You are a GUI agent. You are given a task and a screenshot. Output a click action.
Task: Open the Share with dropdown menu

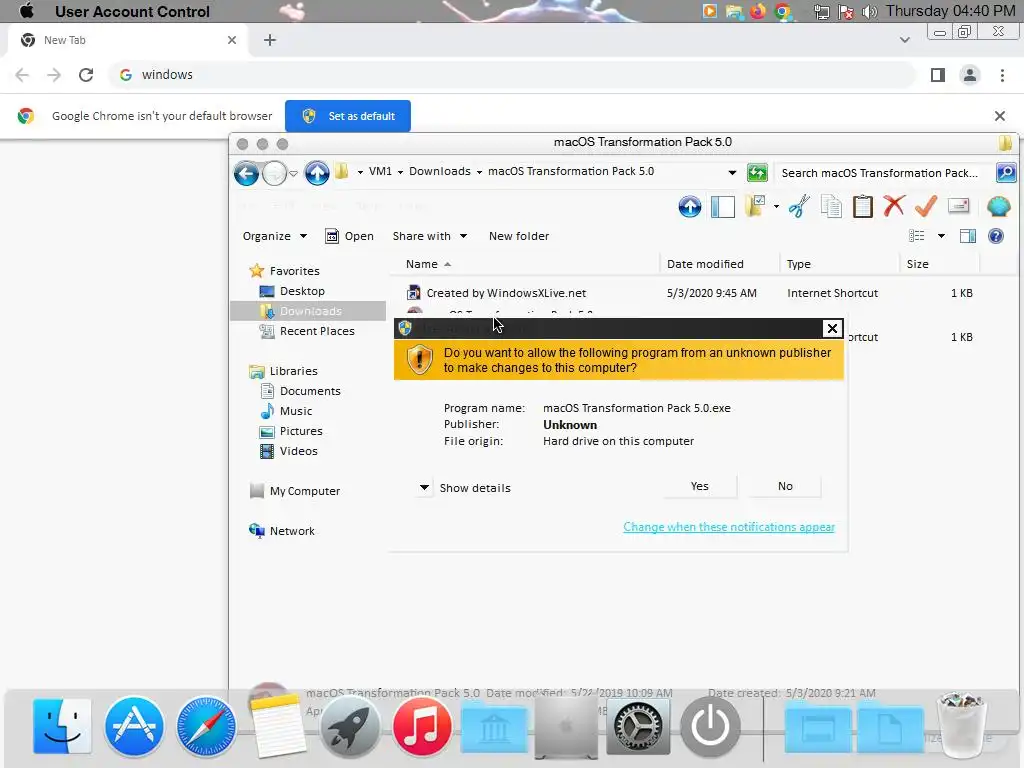tap(430, 236)
